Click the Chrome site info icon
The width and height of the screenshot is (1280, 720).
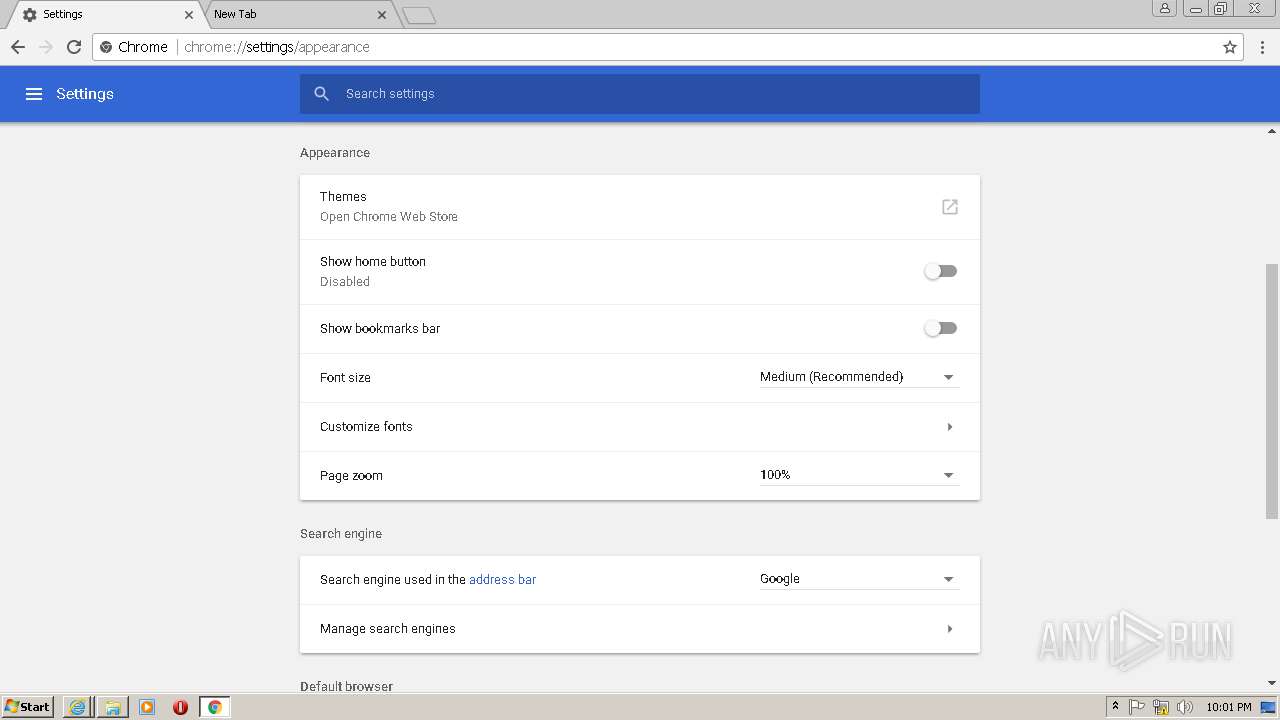tap(106, 47)
